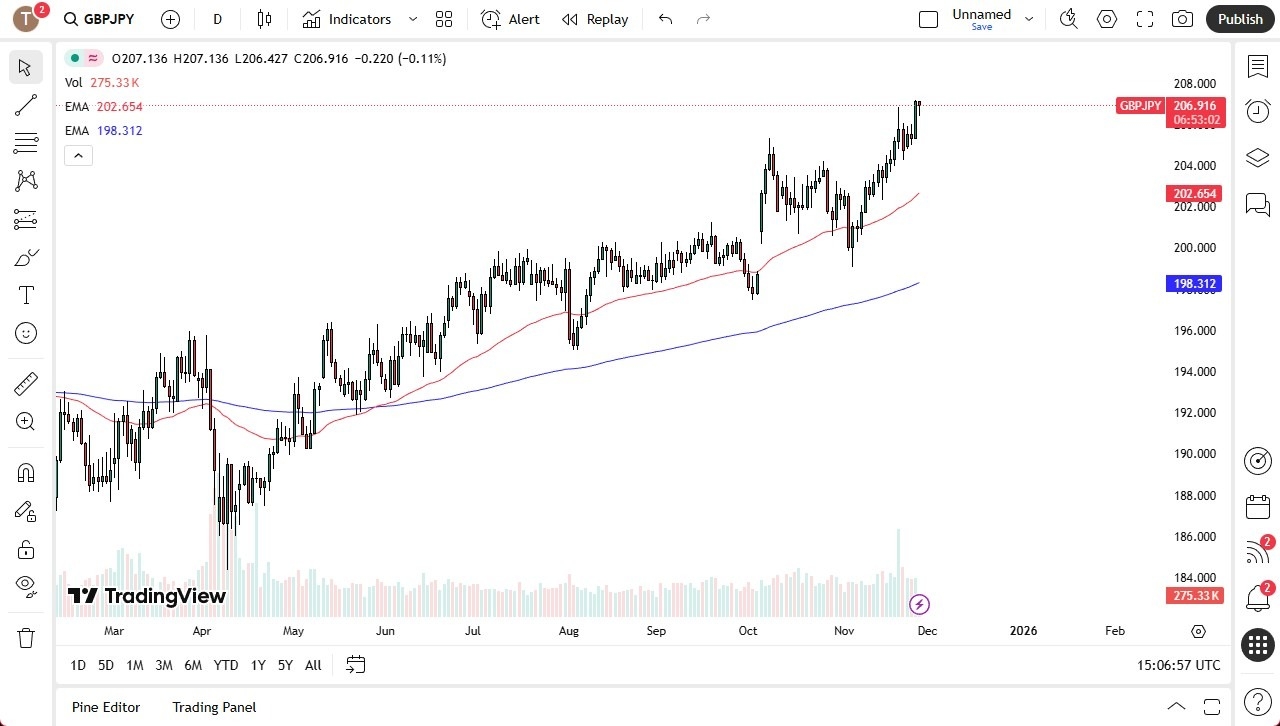Collapse the indicator legend expander arrow
The width and height of the screenshot is (1280, 726).
tap(78, 155)
